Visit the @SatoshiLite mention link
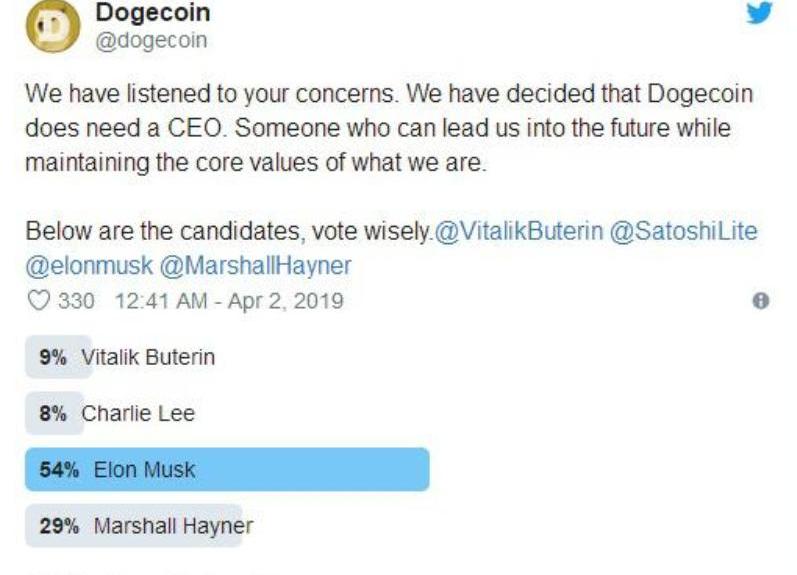 coord(685,232)
